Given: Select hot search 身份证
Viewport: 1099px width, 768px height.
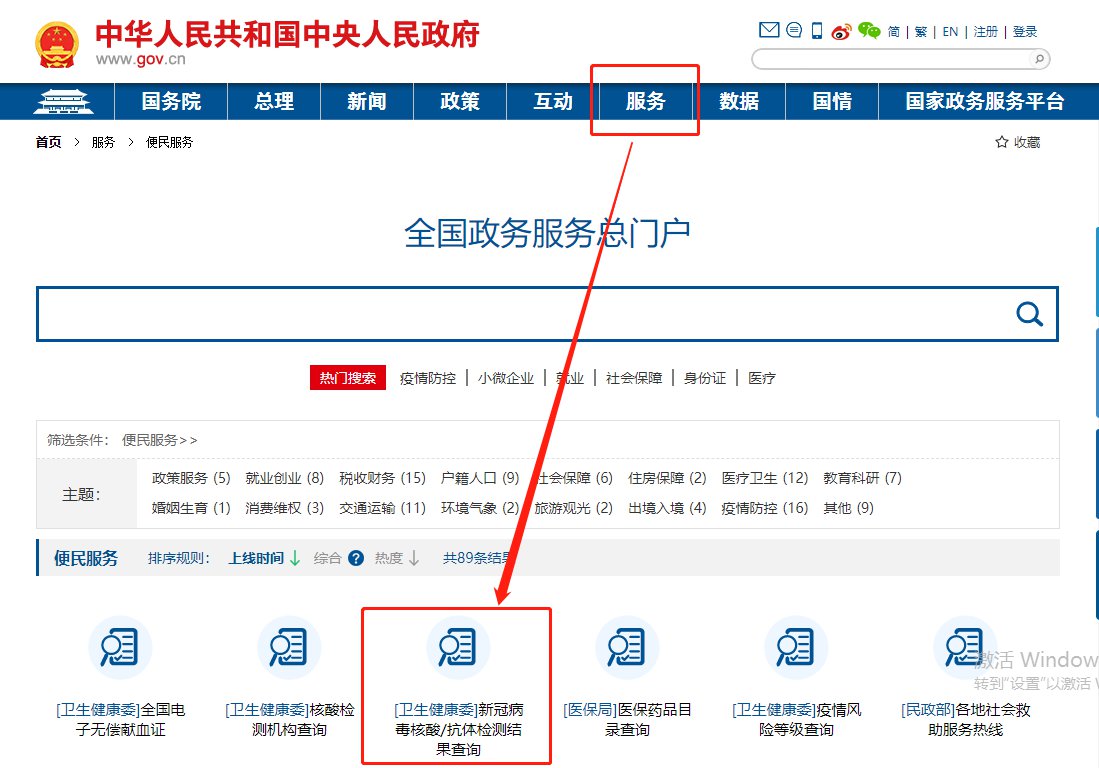Looking at the screenshot, I should coord(705,378).
